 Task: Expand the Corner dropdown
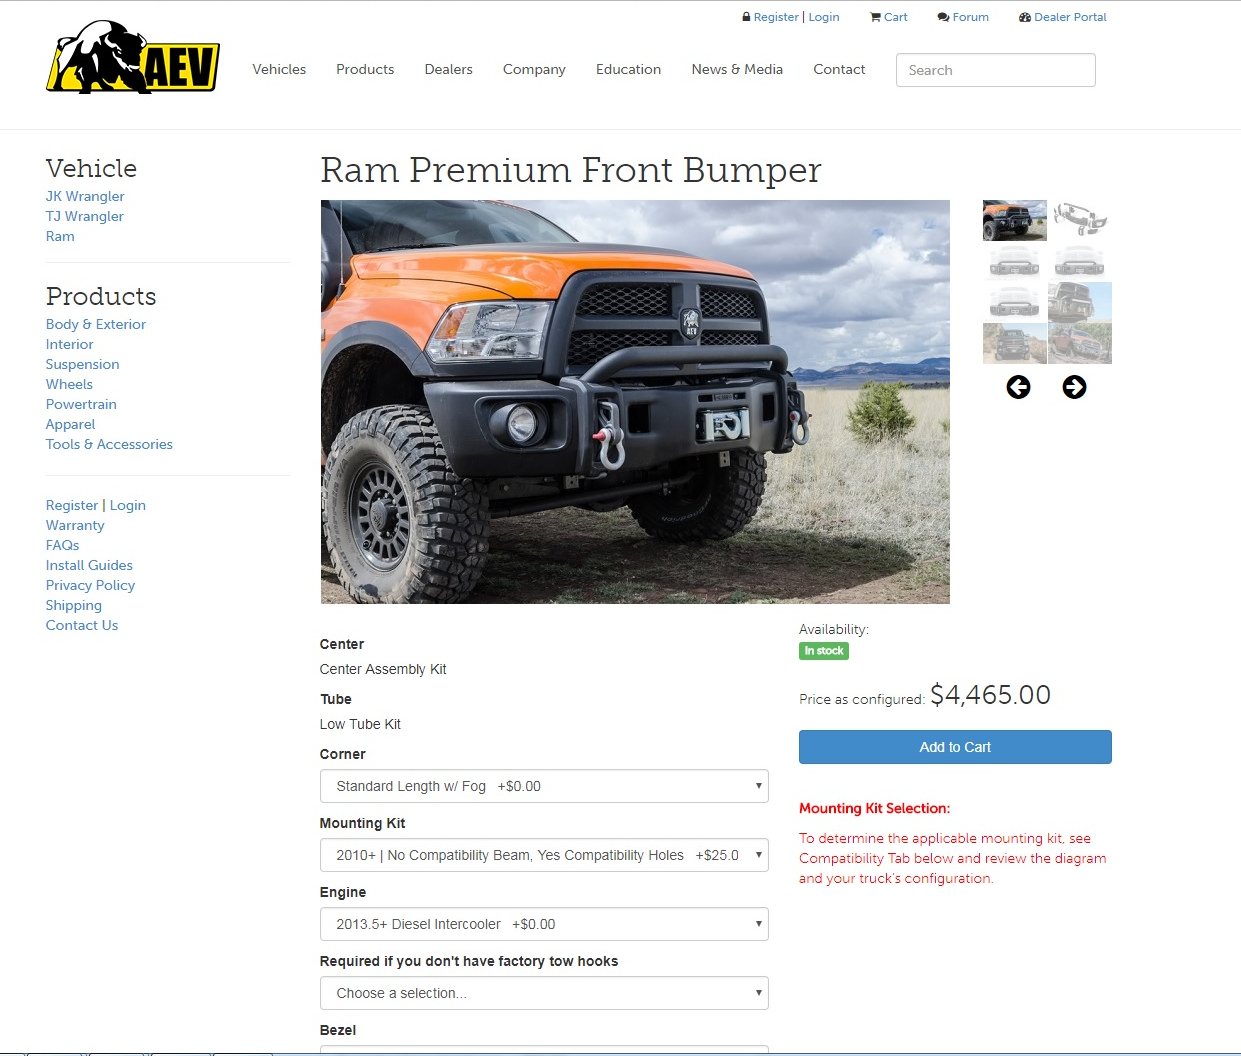544,786
